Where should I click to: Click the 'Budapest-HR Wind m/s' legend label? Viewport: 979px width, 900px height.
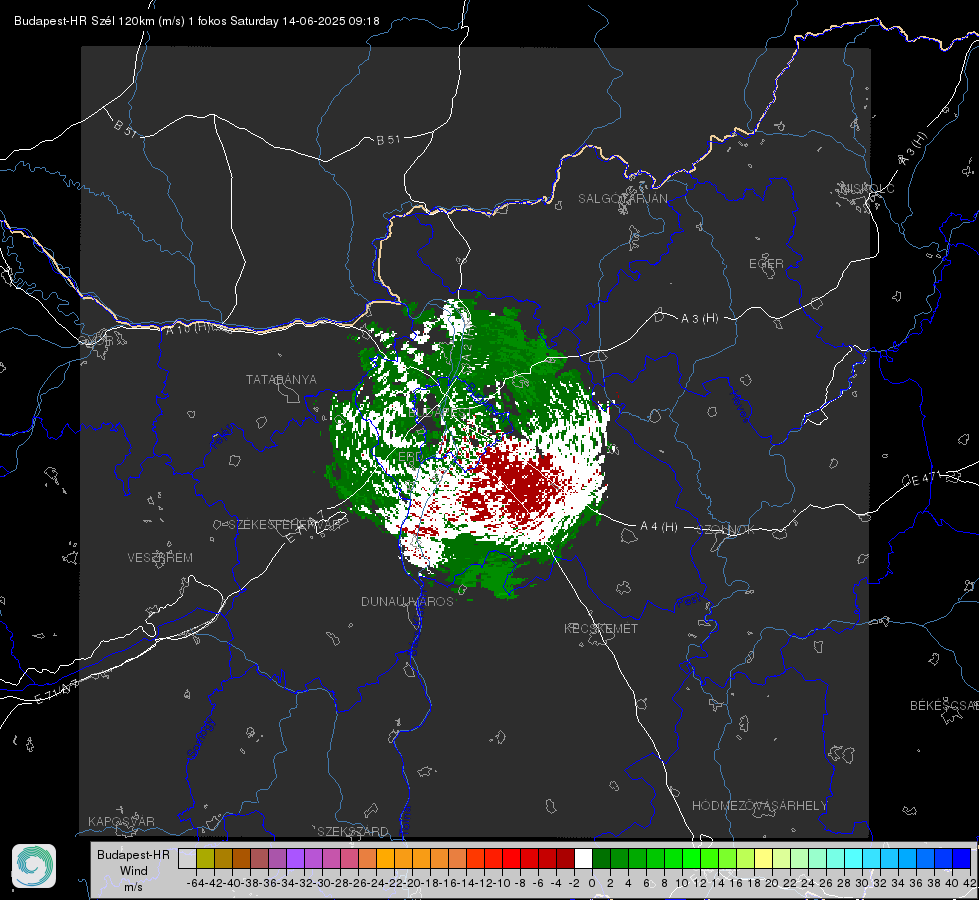[134, 871]
